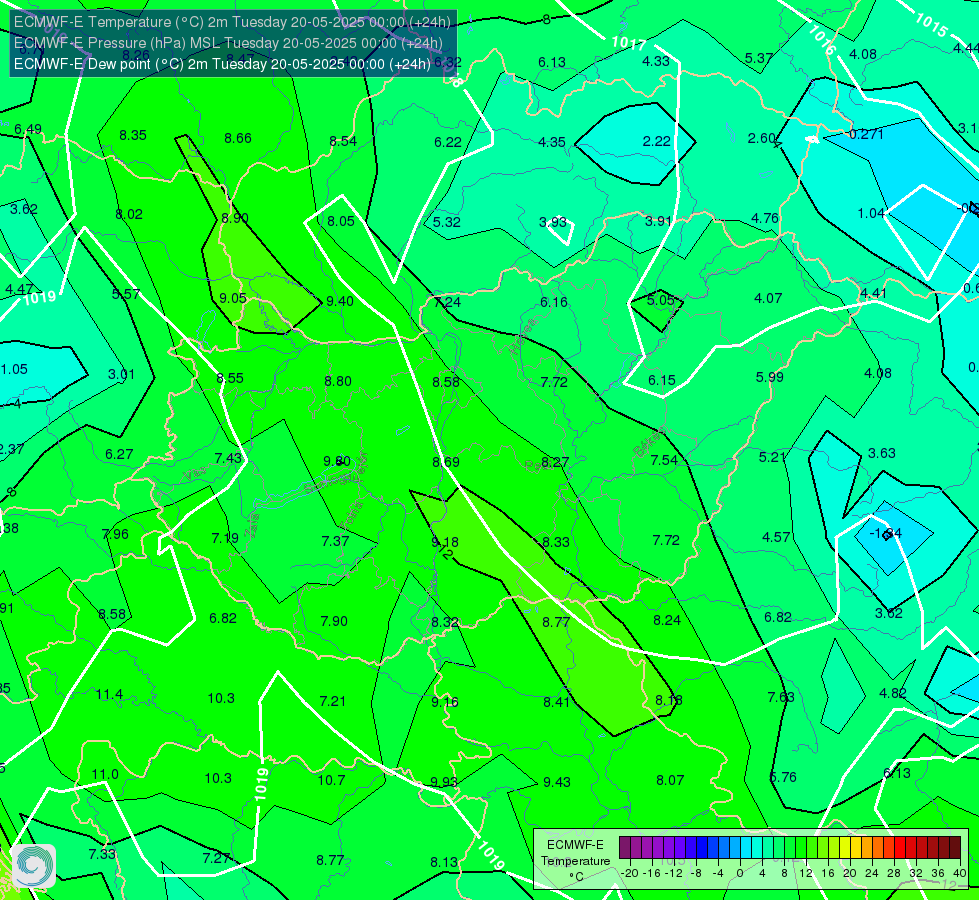Click the 7.54 value on the map
The width and height of the screenshot is (979, 900).
[664, 460]
